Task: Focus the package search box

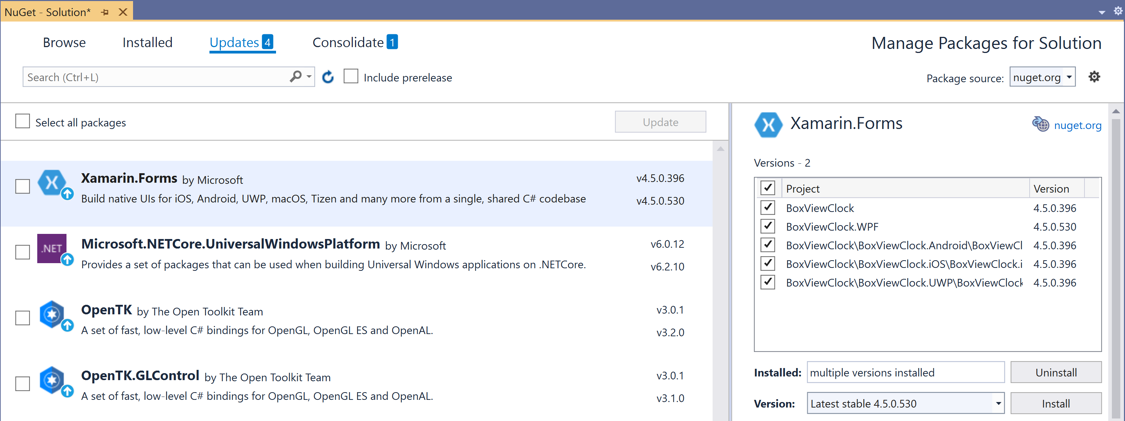Action: tap(155, 77)
